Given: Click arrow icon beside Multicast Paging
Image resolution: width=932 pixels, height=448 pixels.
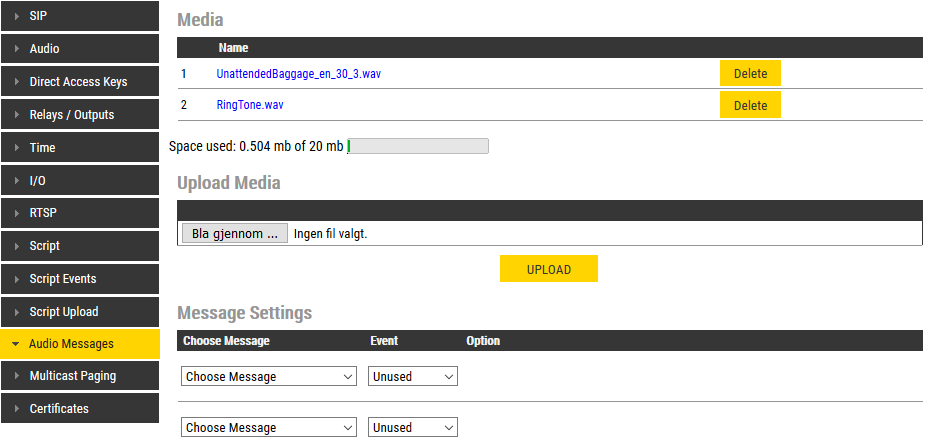Looking at the screenshot, I should [x=16, y=376].
